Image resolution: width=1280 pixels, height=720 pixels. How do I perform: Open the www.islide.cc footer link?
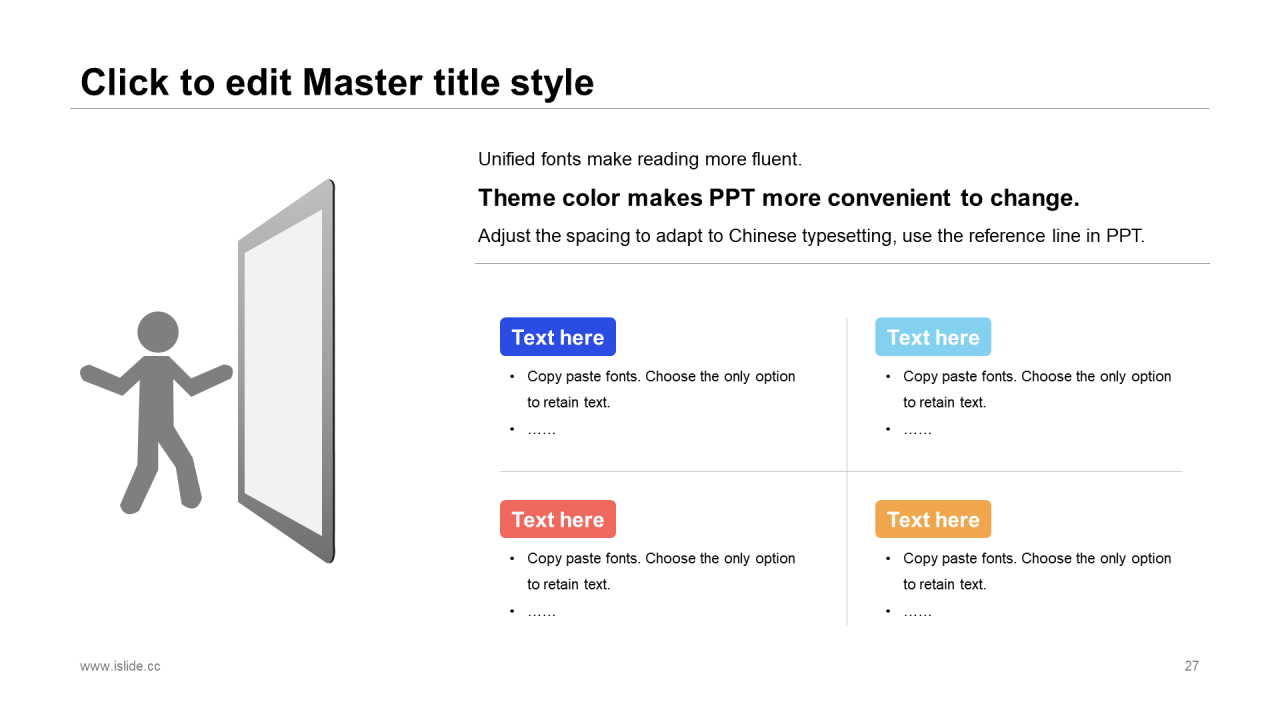[120, 666]
